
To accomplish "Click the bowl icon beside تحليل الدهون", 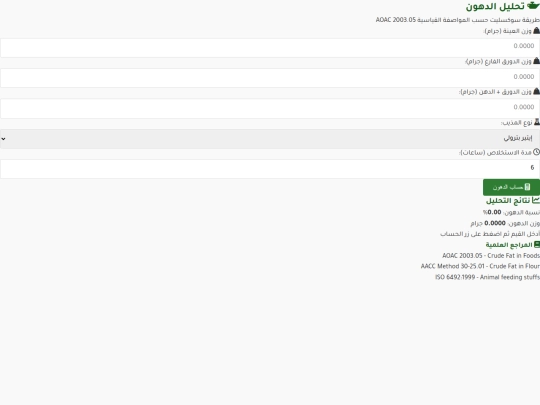I will (x=533, y=6).
